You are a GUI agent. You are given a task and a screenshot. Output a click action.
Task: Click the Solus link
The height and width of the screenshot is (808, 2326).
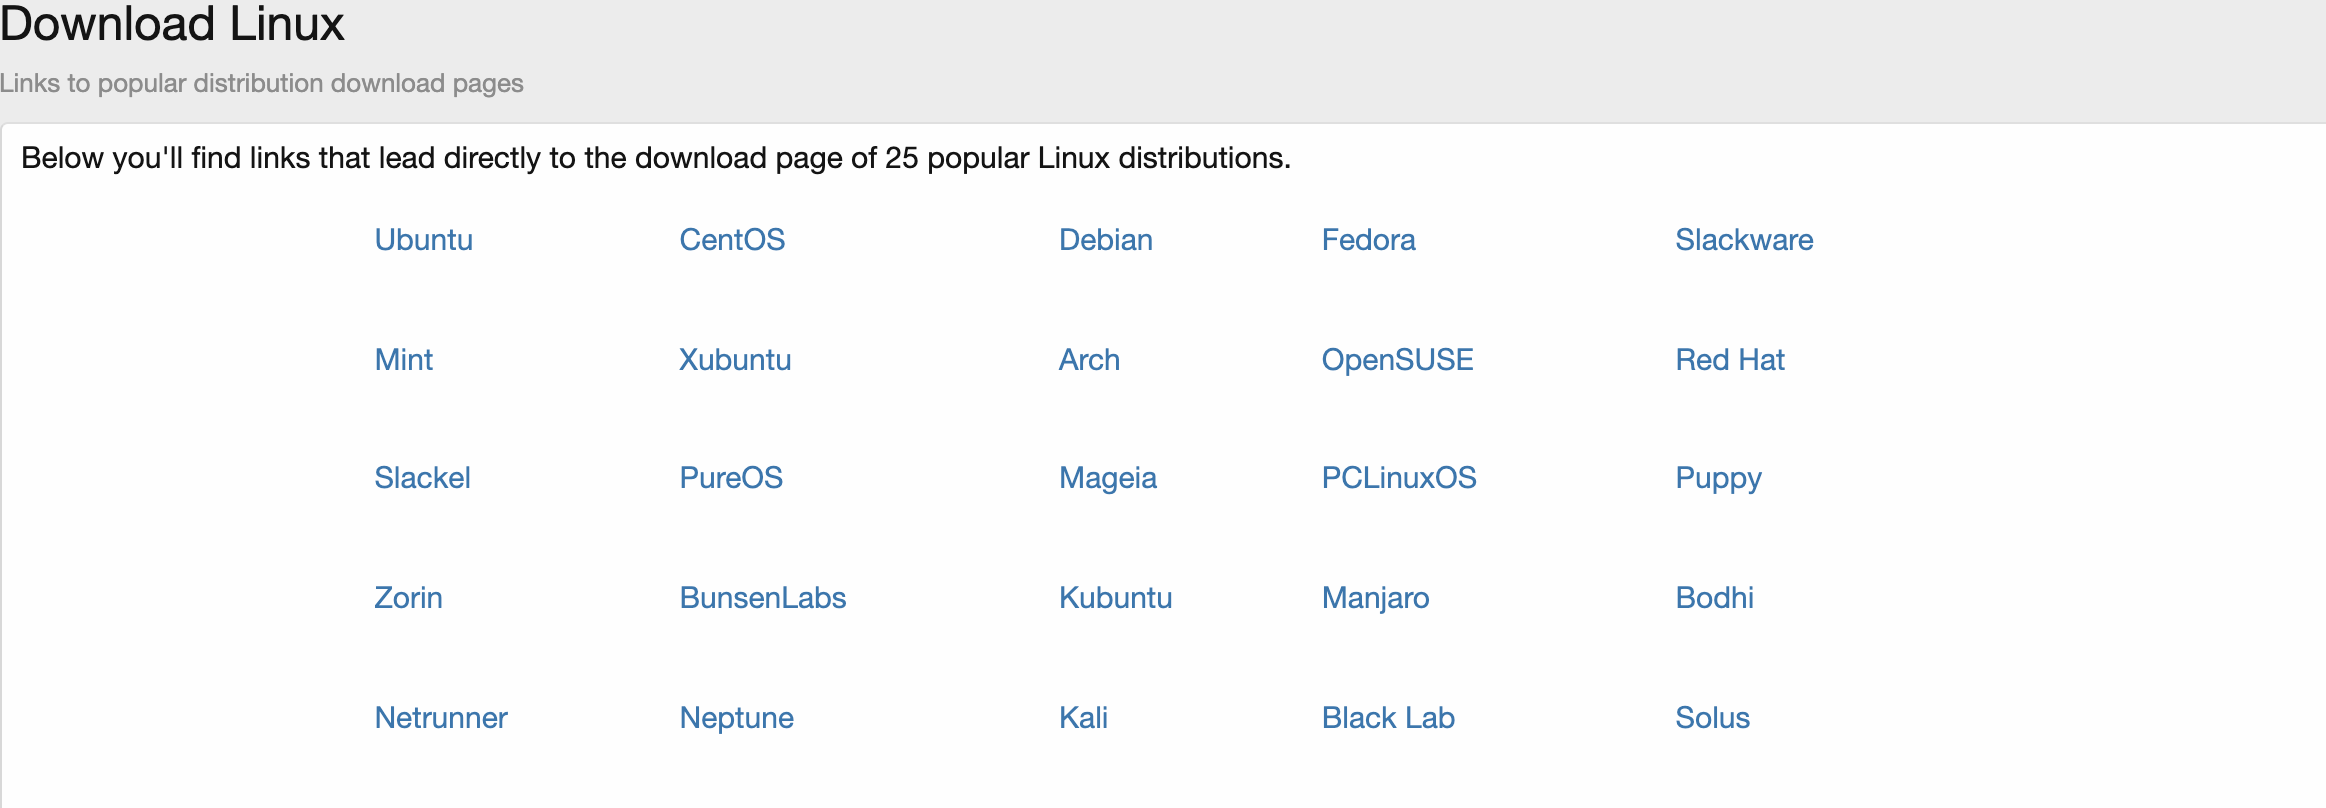point(1712,718)
